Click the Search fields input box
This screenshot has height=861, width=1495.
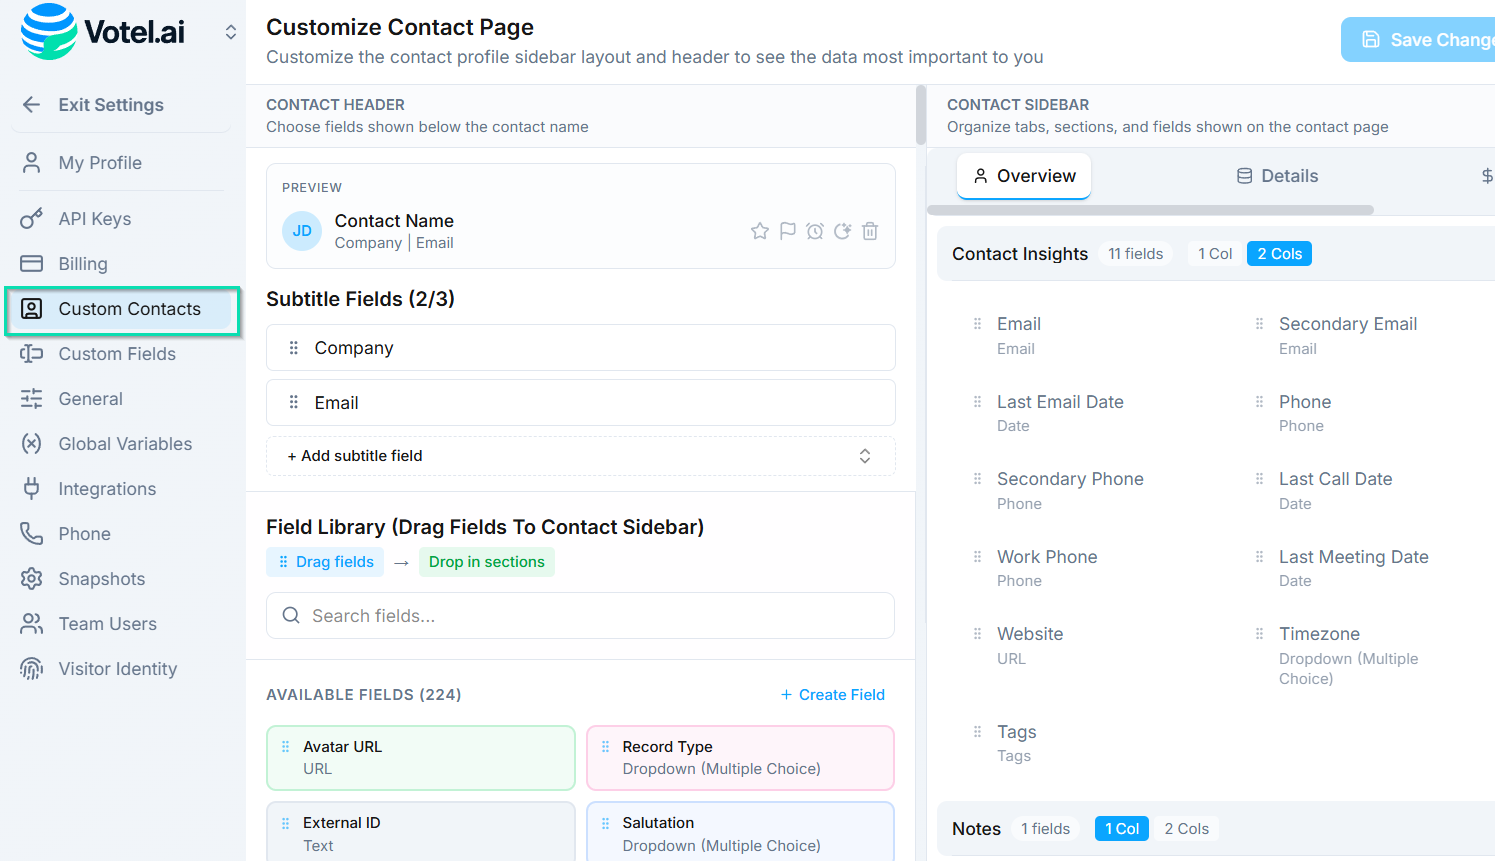point(580,616)
